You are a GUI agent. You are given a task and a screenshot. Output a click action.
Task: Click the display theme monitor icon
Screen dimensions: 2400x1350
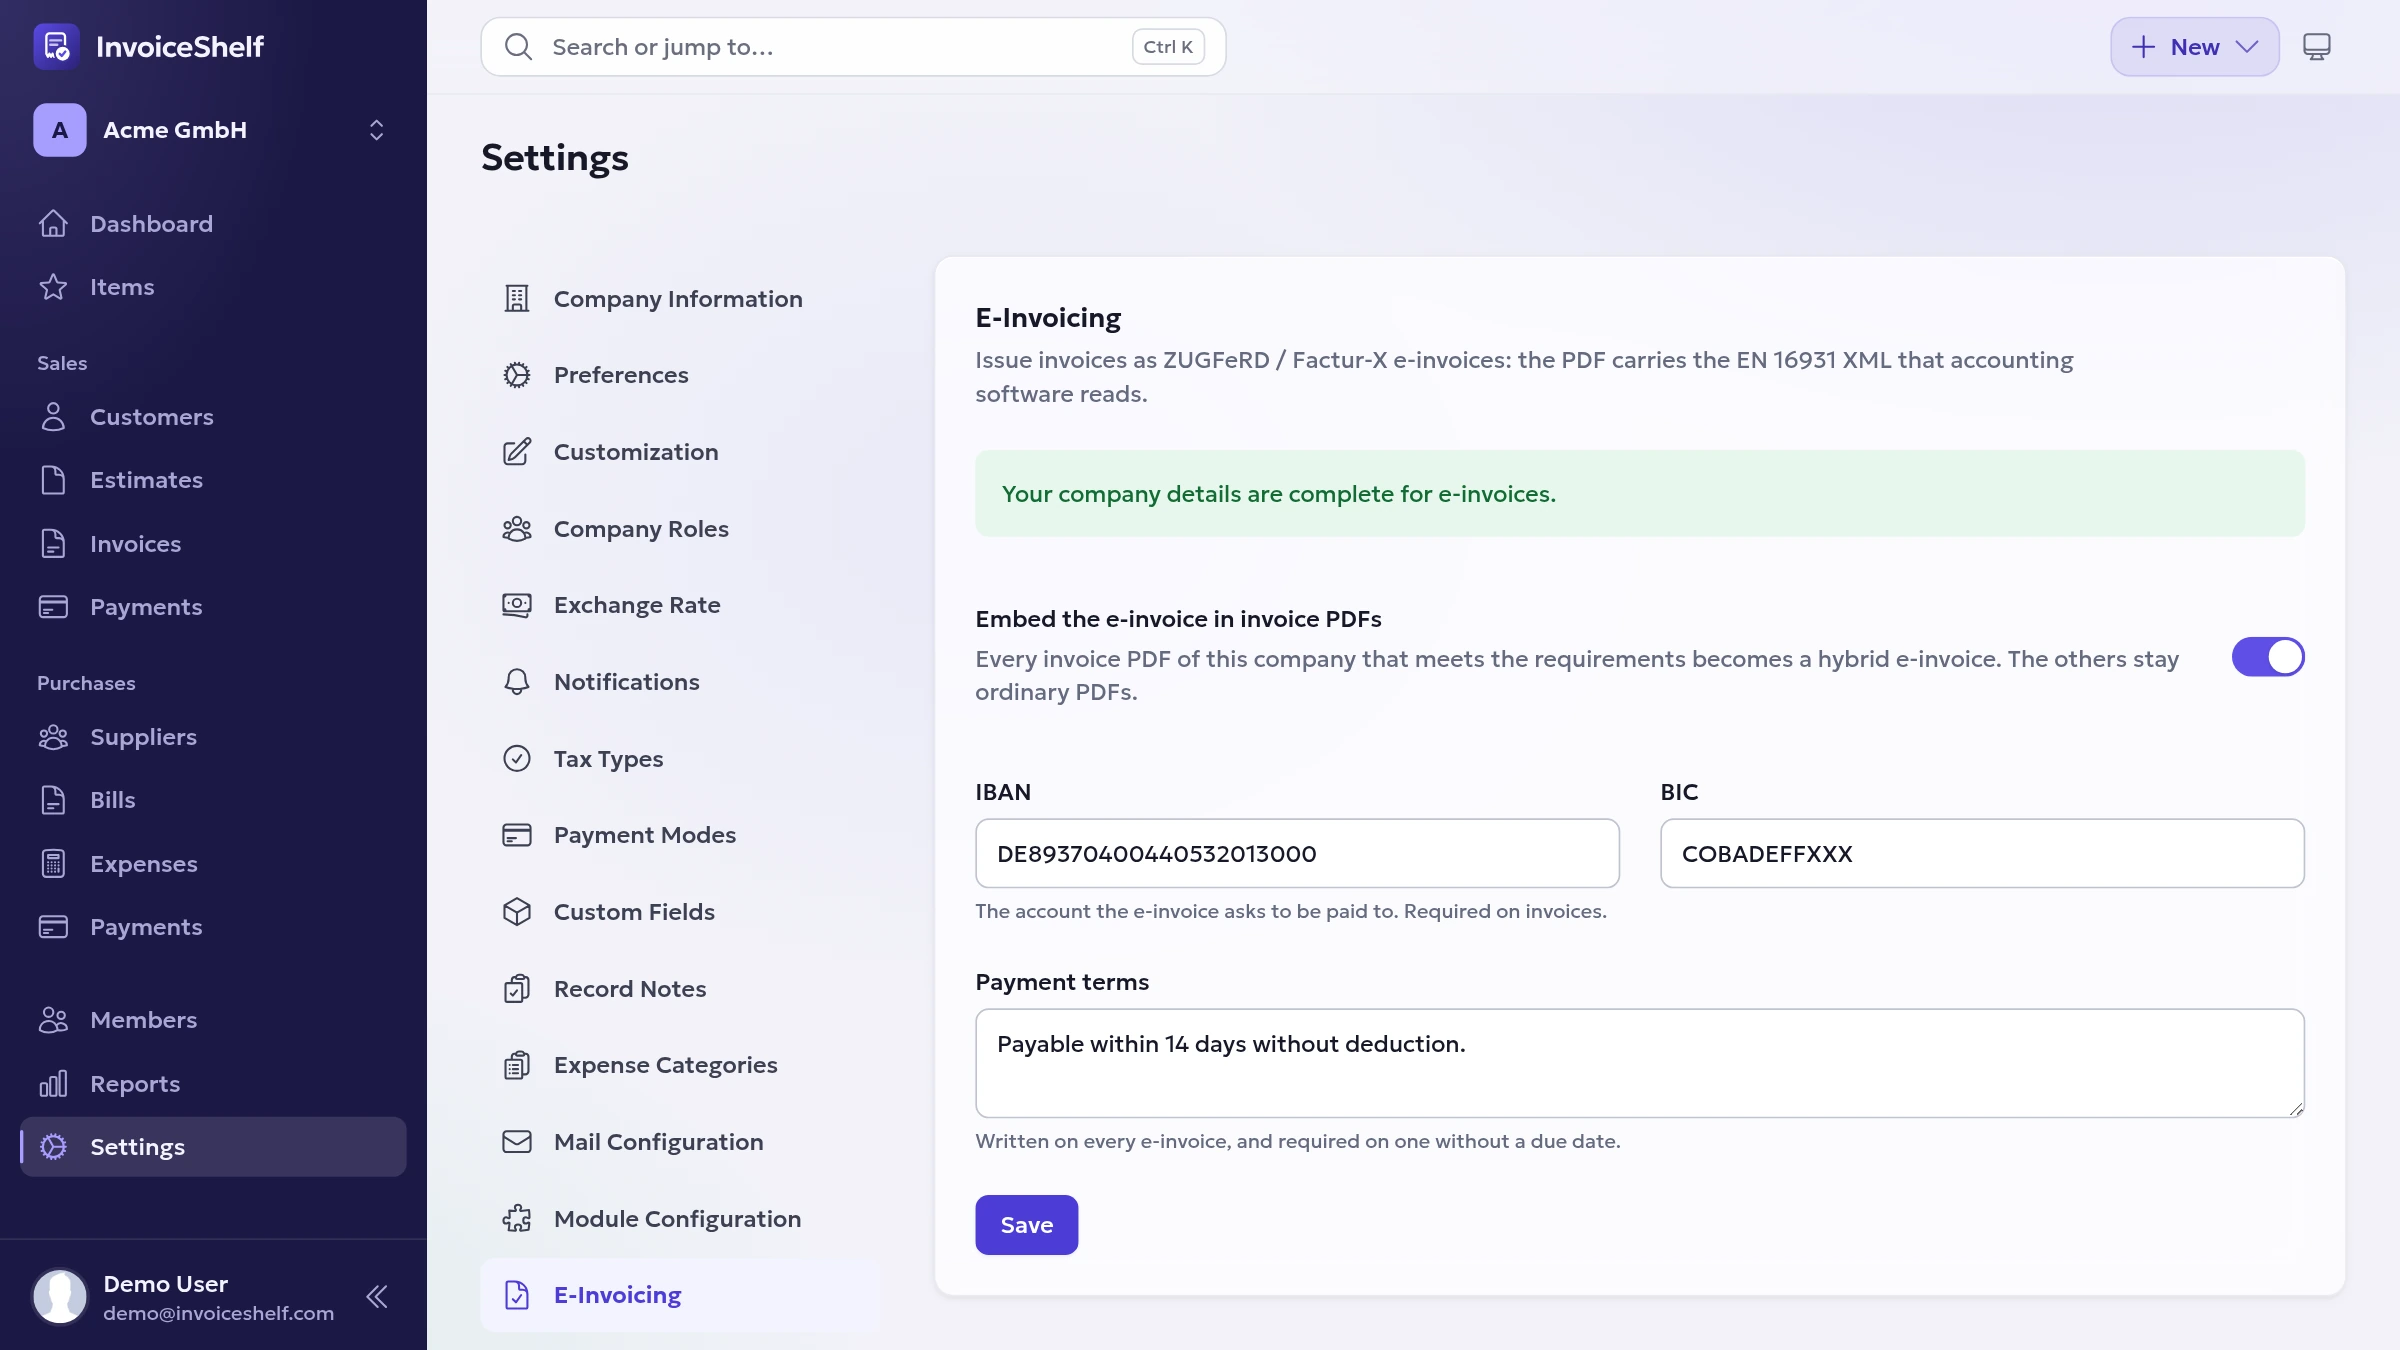pos(2317,47)
